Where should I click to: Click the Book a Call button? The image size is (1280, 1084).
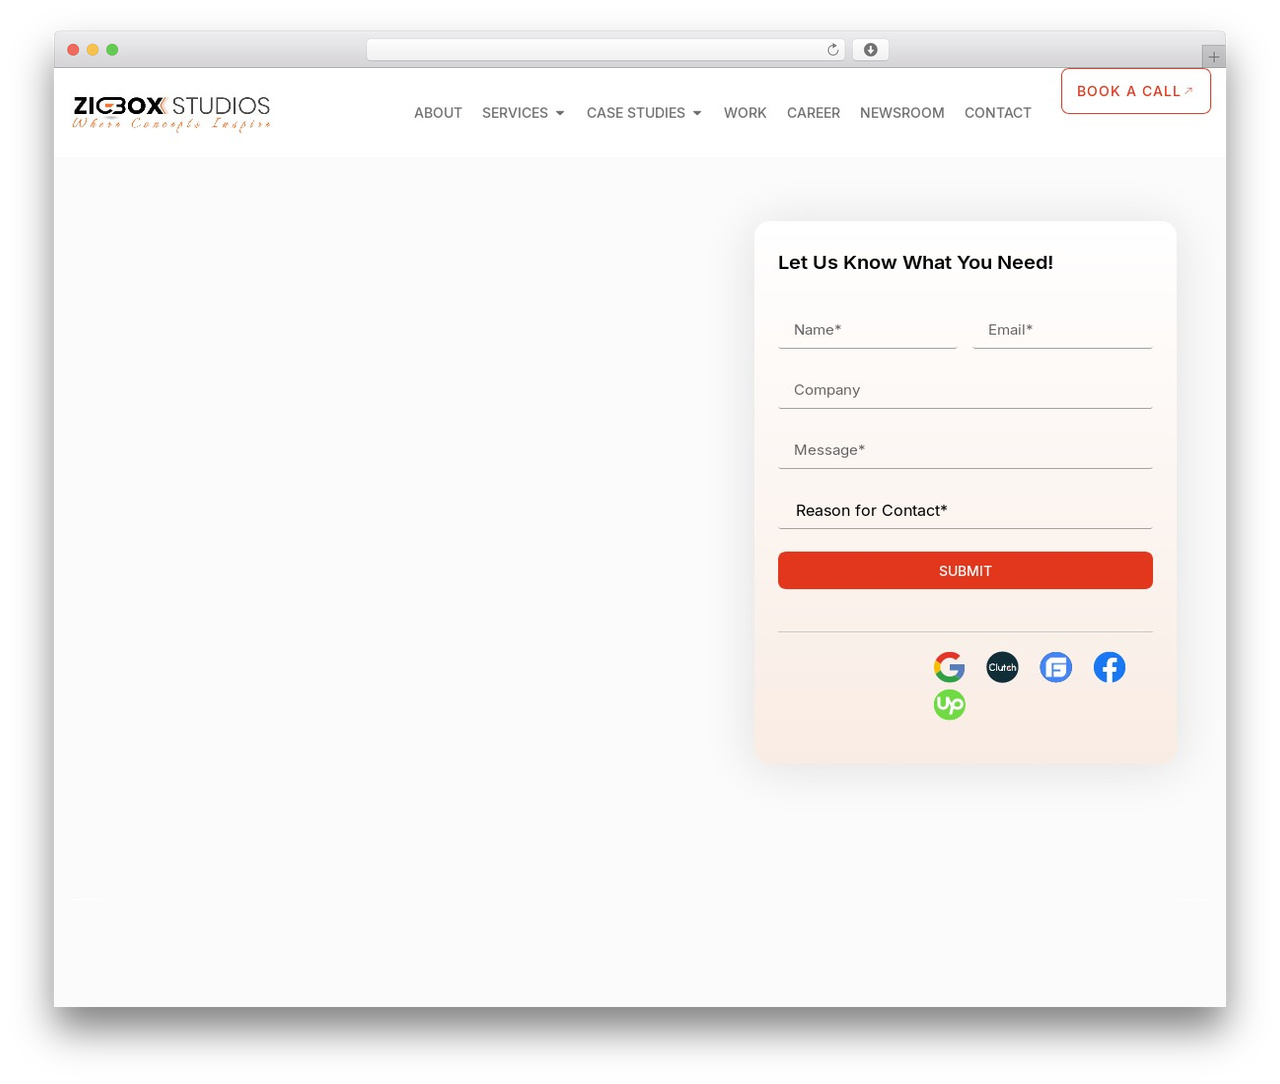coord(1136,91)
